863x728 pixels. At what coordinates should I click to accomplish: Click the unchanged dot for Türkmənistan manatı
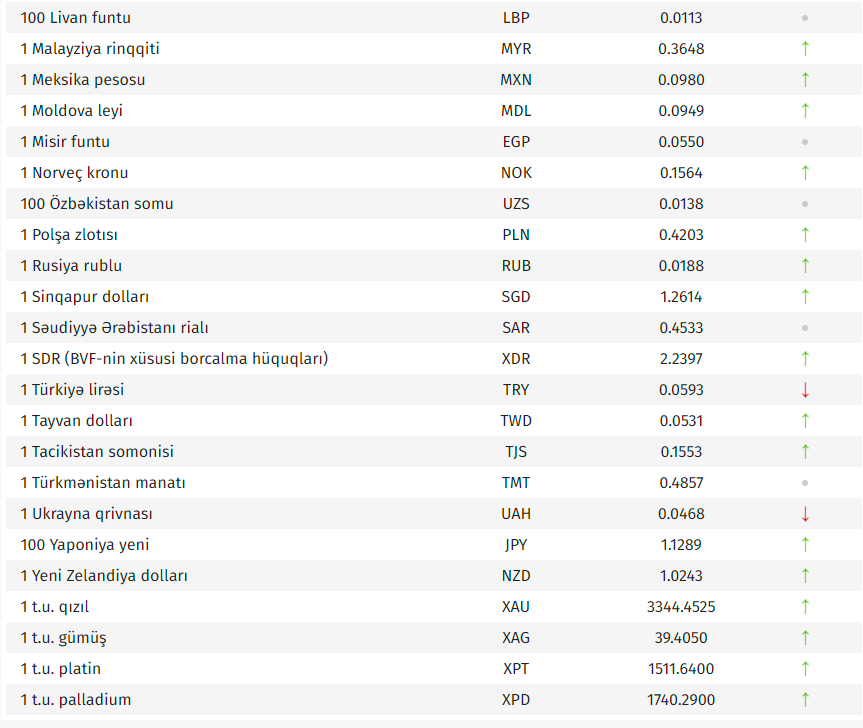click(x=805, y=483)
